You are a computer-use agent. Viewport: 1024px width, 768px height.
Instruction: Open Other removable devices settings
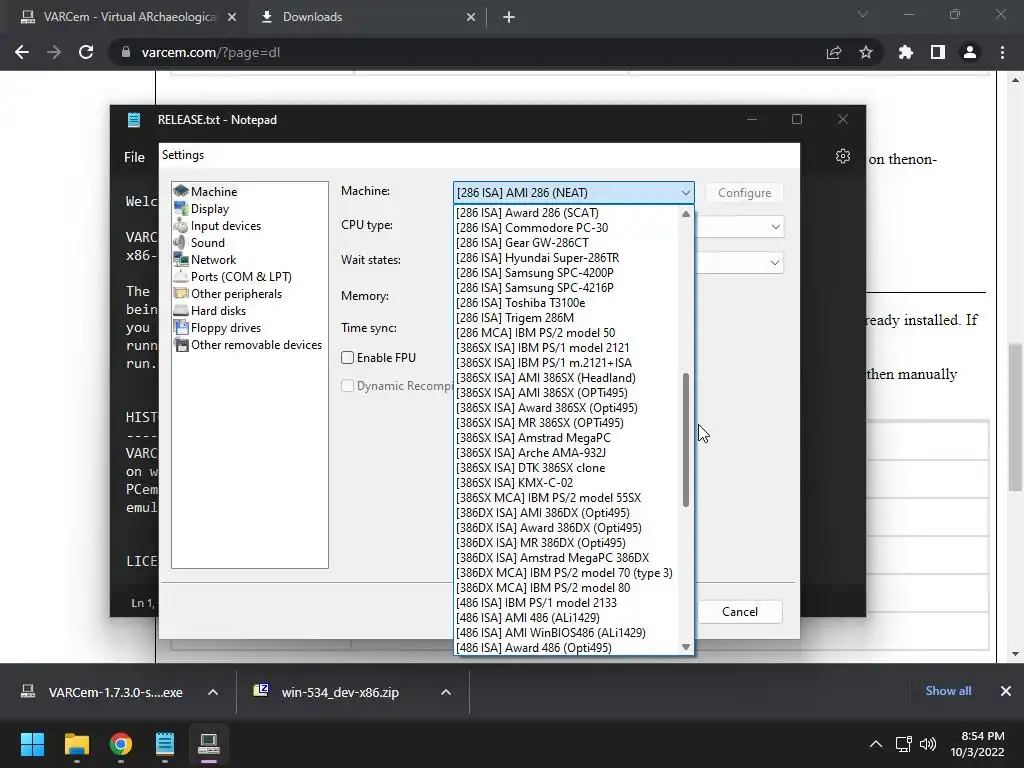tap(256, 345)
